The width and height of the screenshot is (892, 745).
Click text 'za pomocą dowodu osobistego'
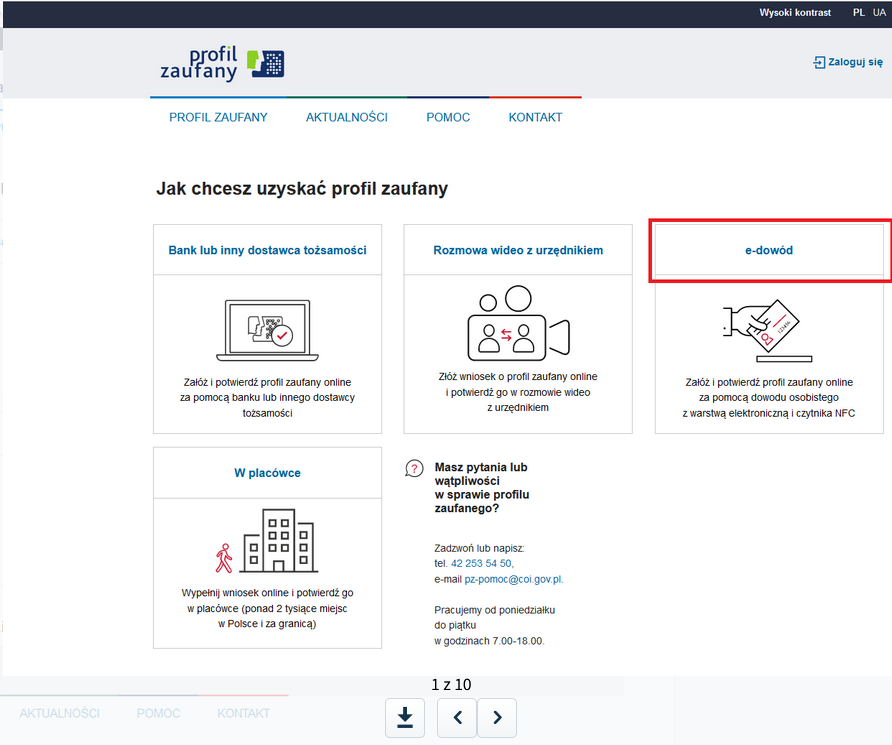tap(769, 398)
